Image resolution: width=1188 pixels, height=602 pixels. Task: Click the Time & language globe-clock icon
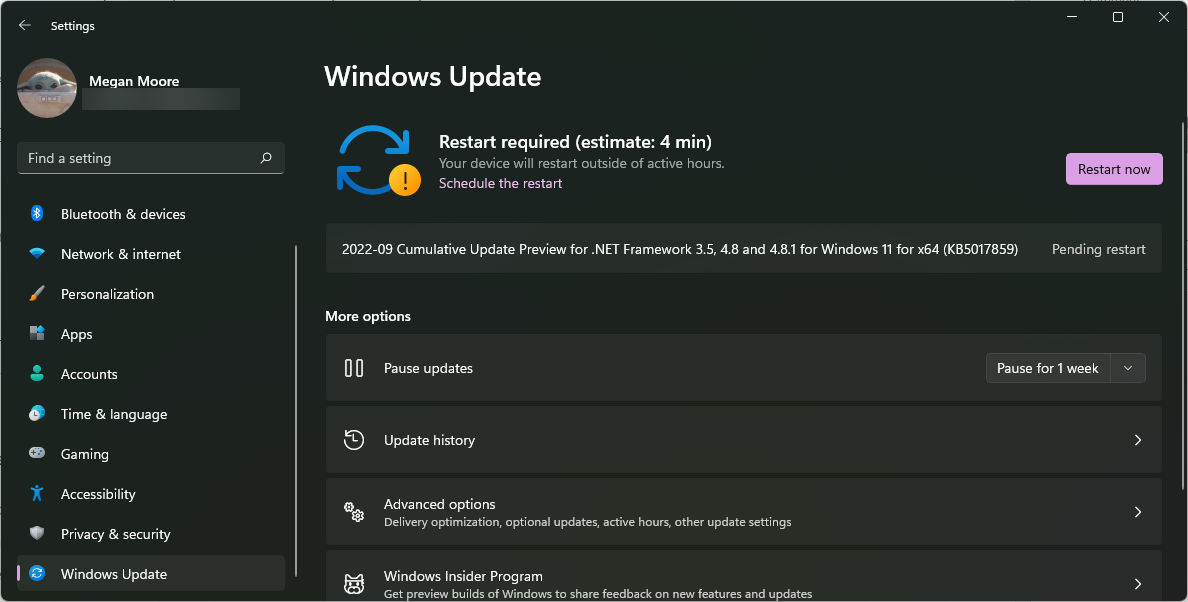click(36, 413)
